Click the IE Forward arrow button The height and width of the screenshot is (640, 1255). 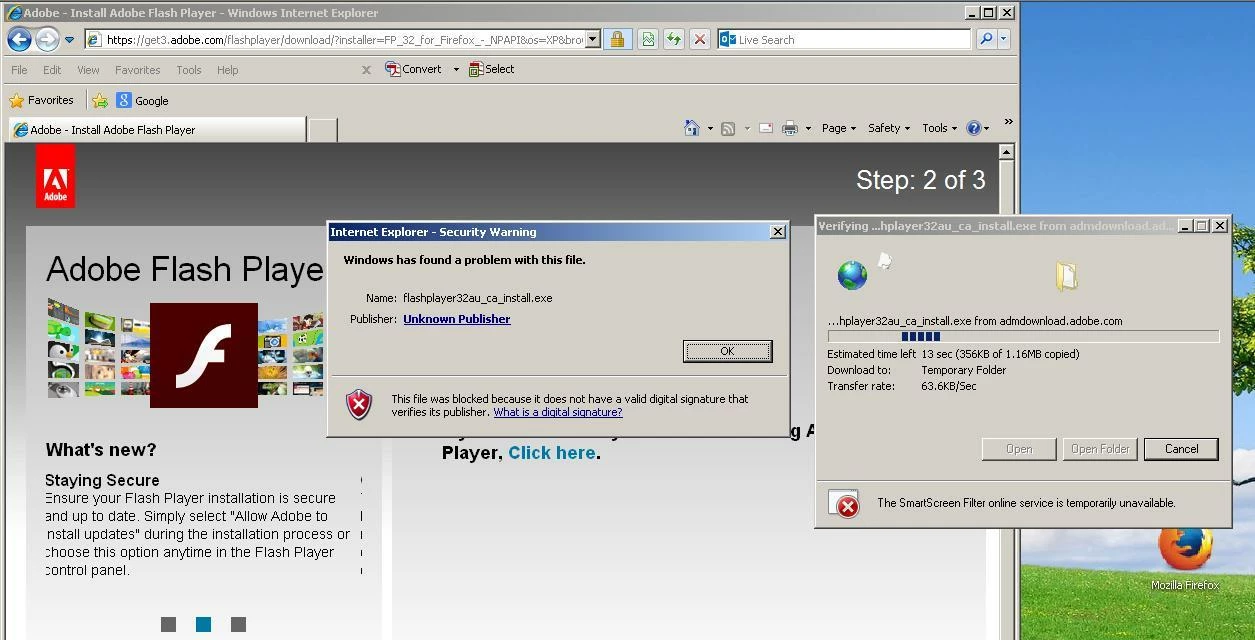coord(47,40)
